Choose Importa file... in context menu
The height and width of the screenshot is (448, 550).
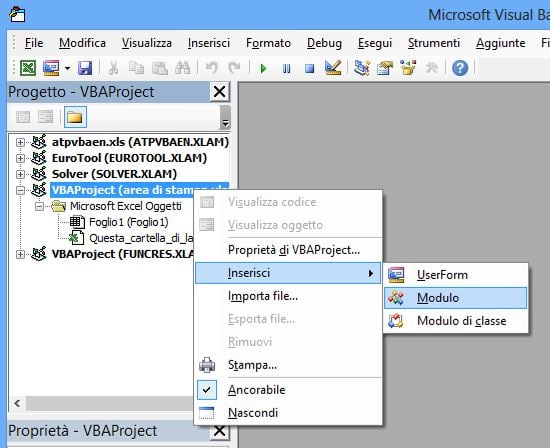(x=288, y=296)
